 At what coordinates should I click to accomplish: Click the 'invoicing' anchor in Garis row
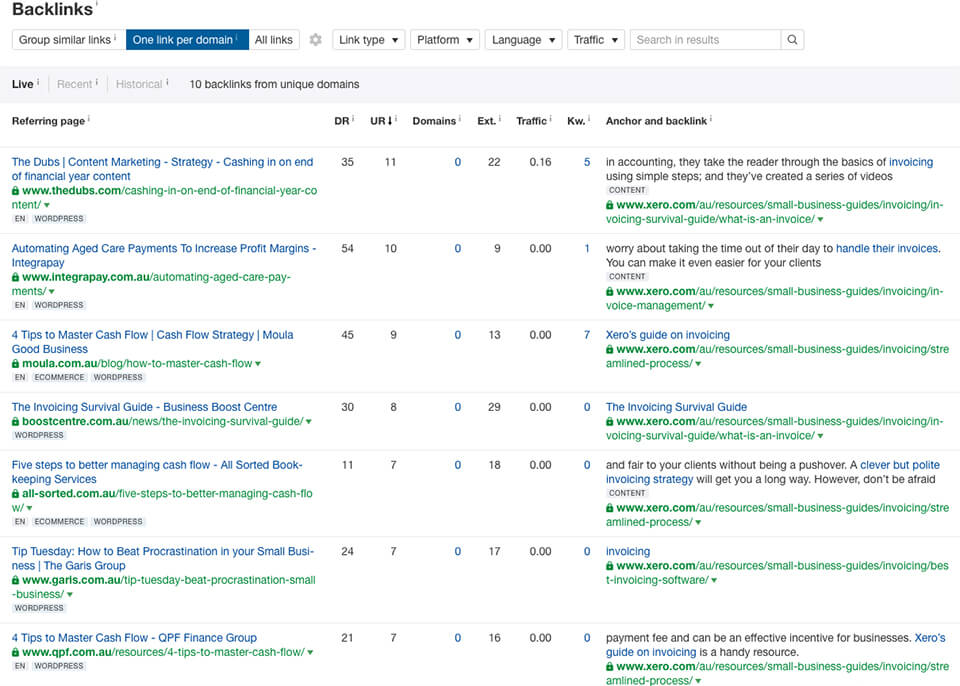click(628, 552)
